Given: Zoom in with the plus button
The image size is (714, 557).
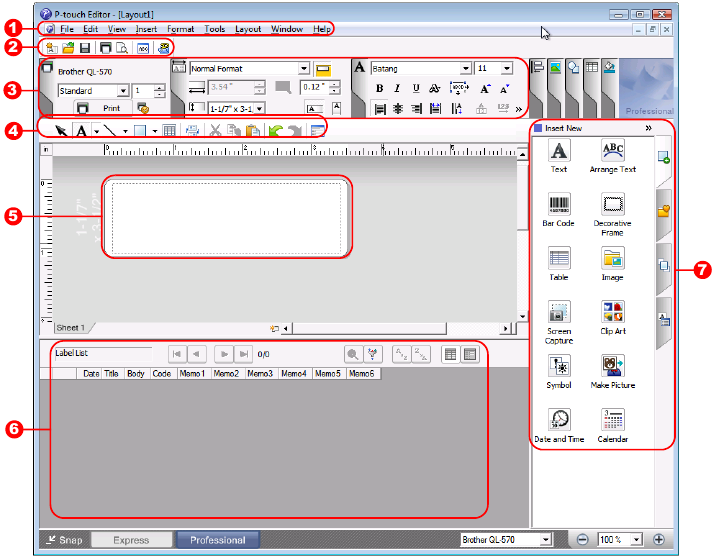Looking at the screenshot, I should click(x=658, y=540).
